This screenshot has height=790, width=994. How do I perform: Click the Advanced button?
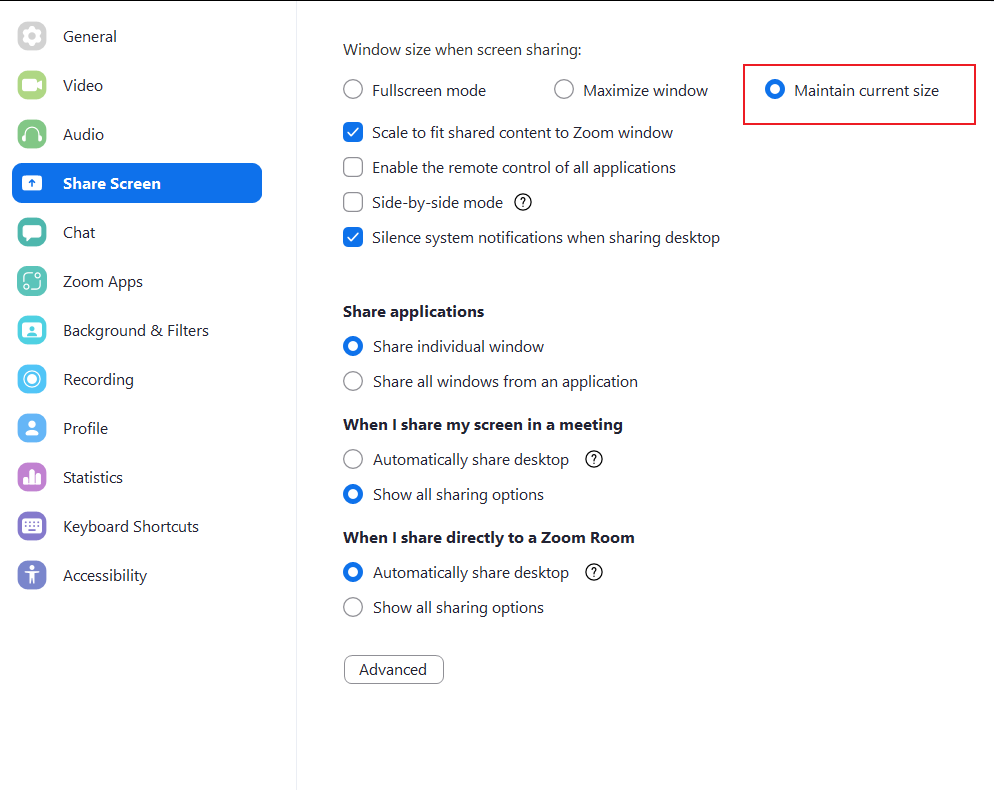(393, 670)
